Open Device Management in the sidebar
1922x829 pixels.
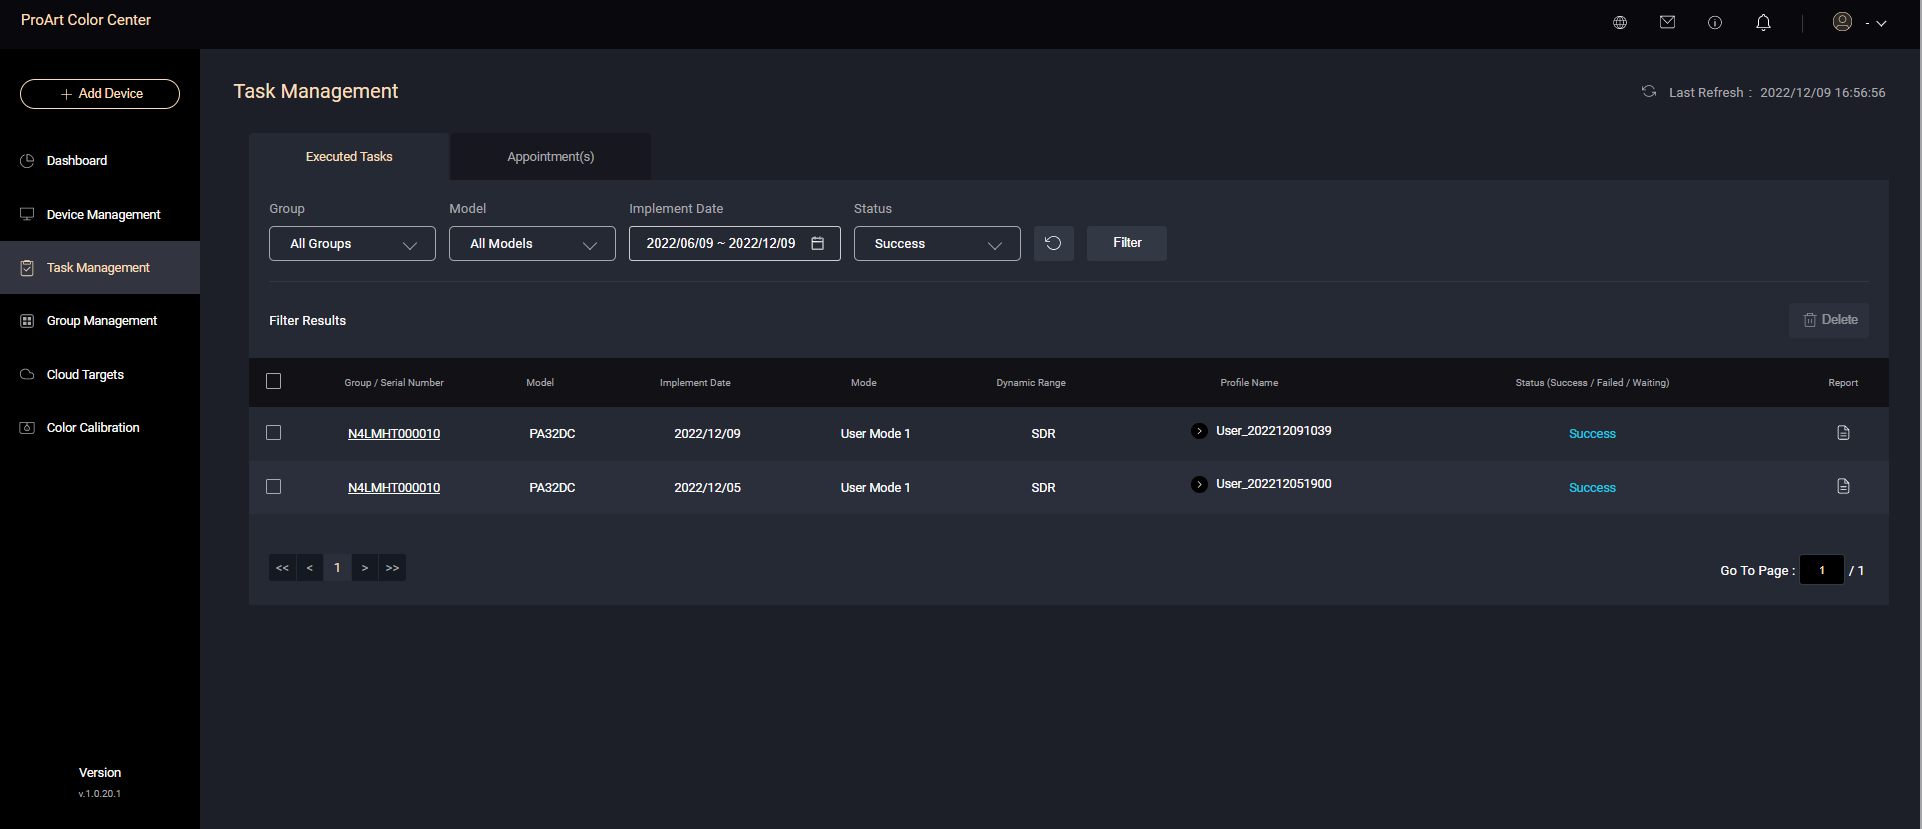click(103, 215)
